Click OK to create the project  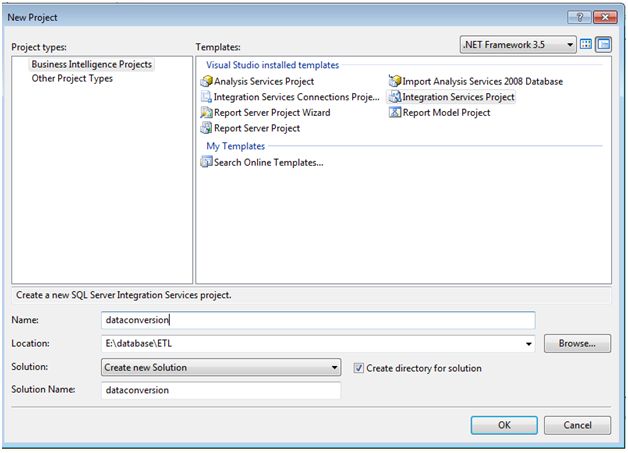(504, 425)
